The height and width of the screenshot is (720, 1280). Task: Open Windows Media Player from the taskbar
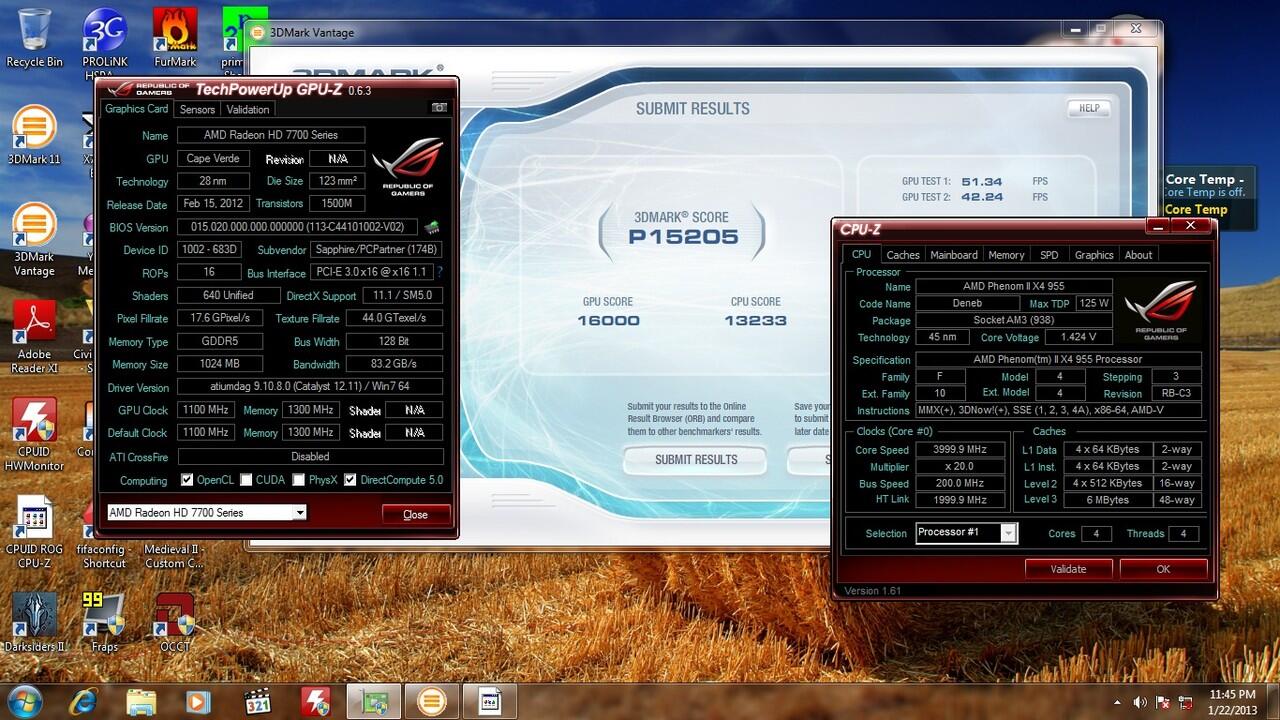[200, 701]
